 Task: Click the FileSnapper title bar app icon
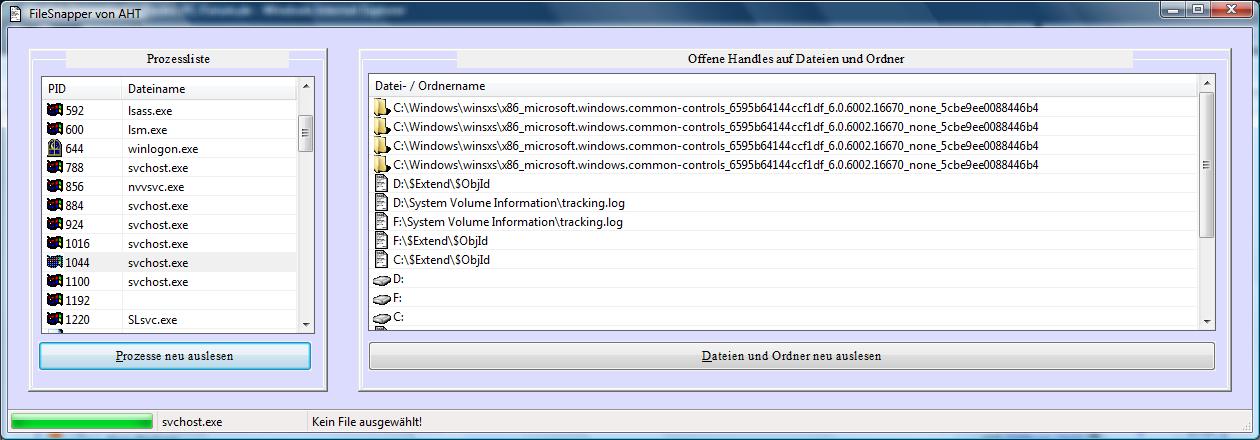coord(15,11)
